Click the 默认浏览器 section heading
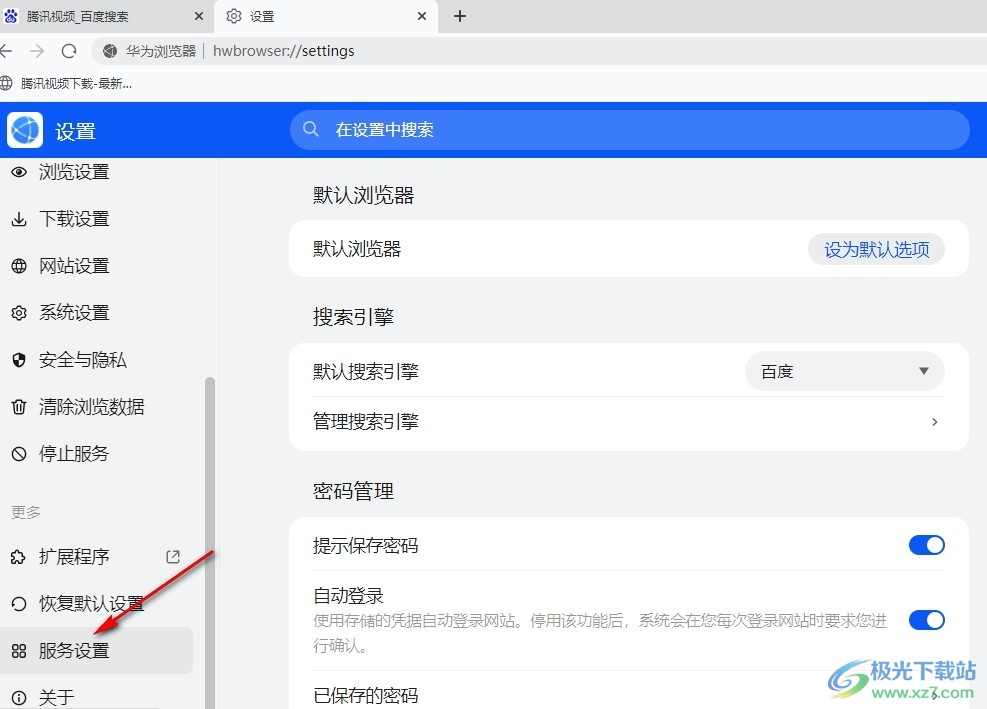Image resolution: width=987 pixels, height=709 pixels. coord(363,196)
